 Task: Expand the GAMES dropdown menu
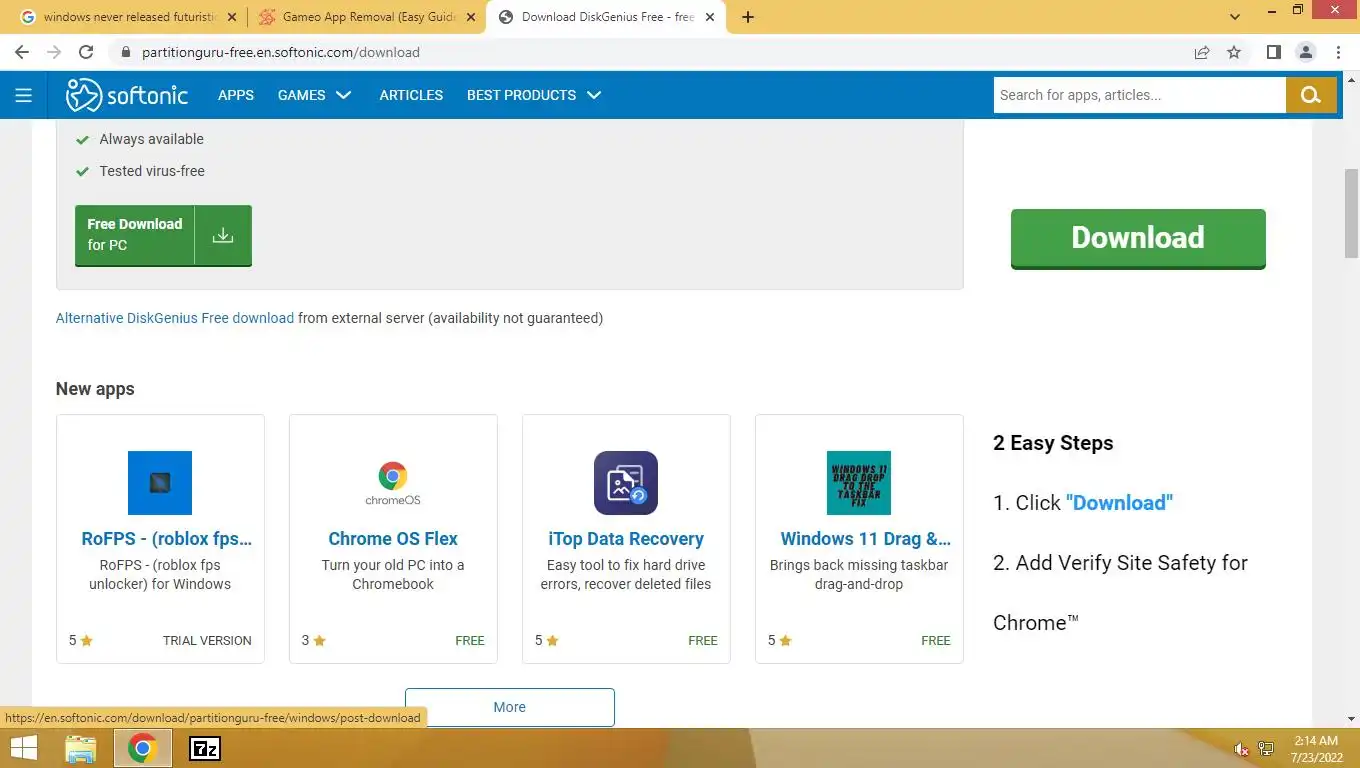(314, 95)
